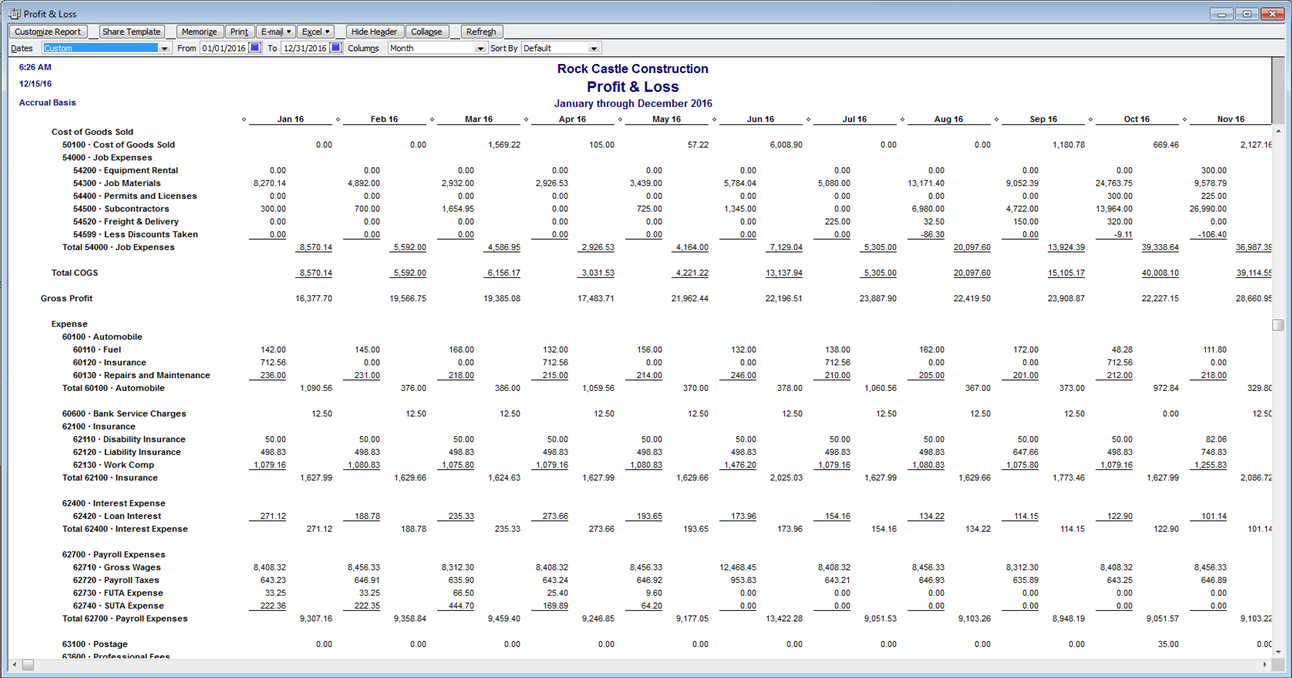Image resolution: width=1292 pixels, height=678 pixels.
Task: Select row 60110 · Fuel
Action: 97,350
